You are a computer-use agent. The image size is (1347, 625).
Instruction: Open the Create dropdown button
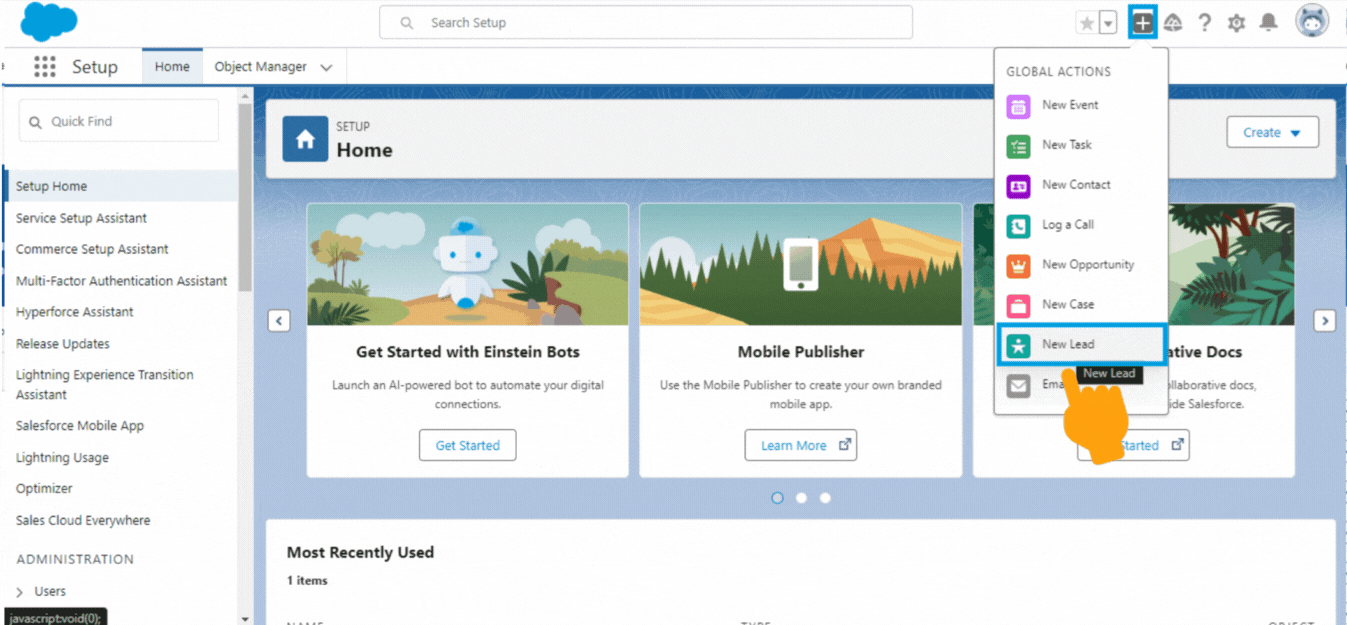coord(1272,132)
